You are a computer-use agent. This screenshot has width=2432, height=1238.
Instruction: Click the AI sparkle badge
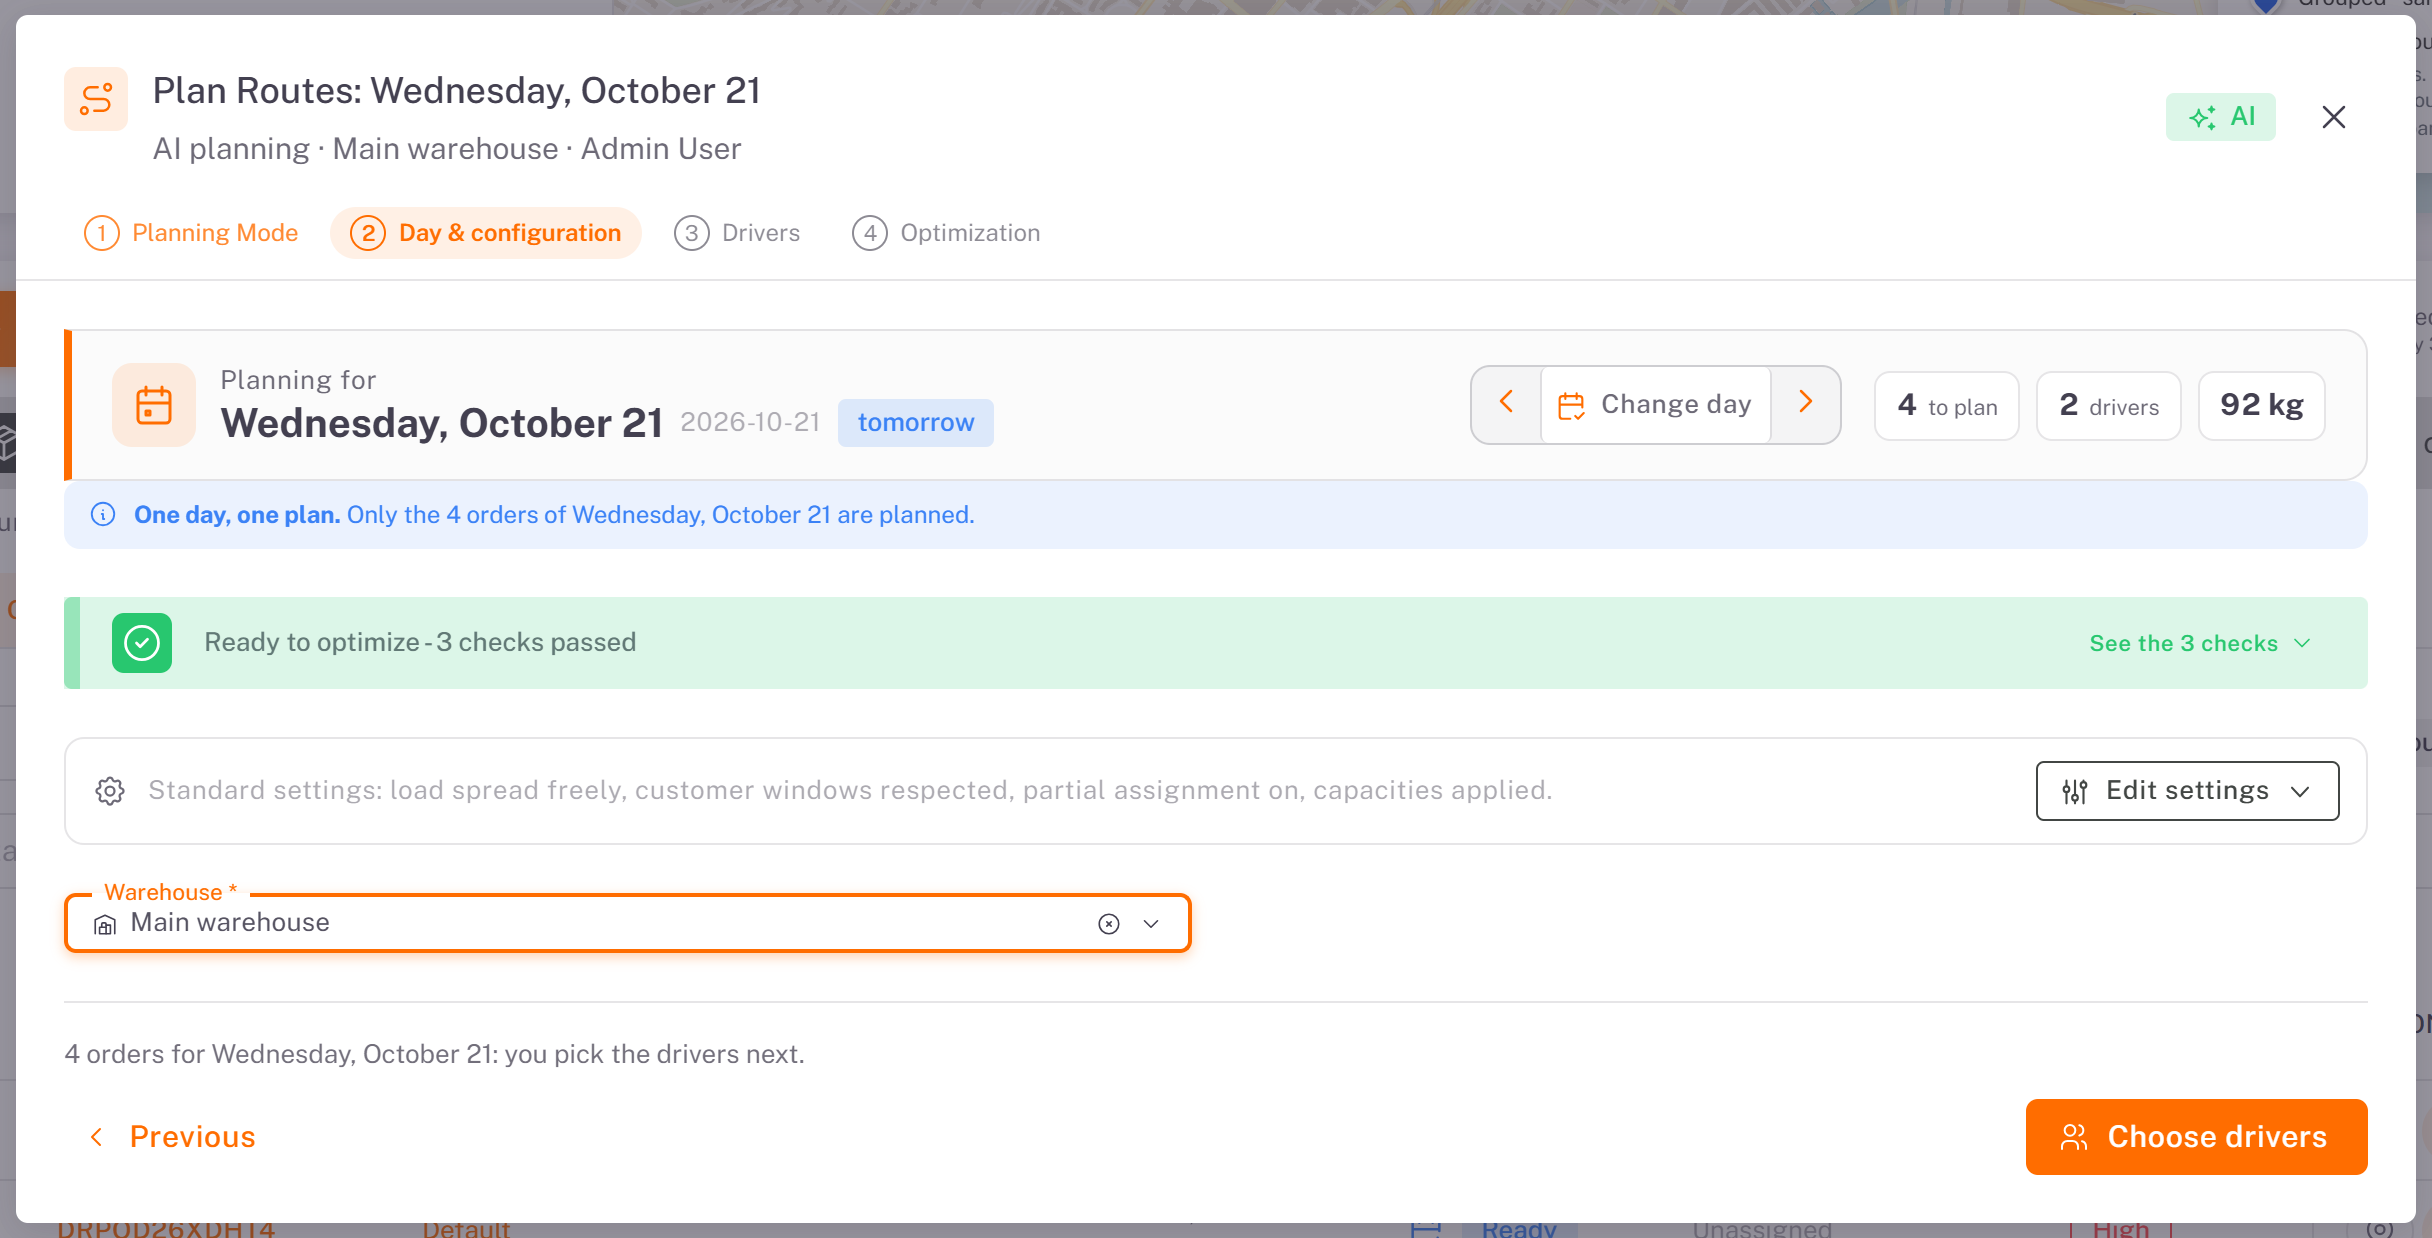pos(2220,117)
